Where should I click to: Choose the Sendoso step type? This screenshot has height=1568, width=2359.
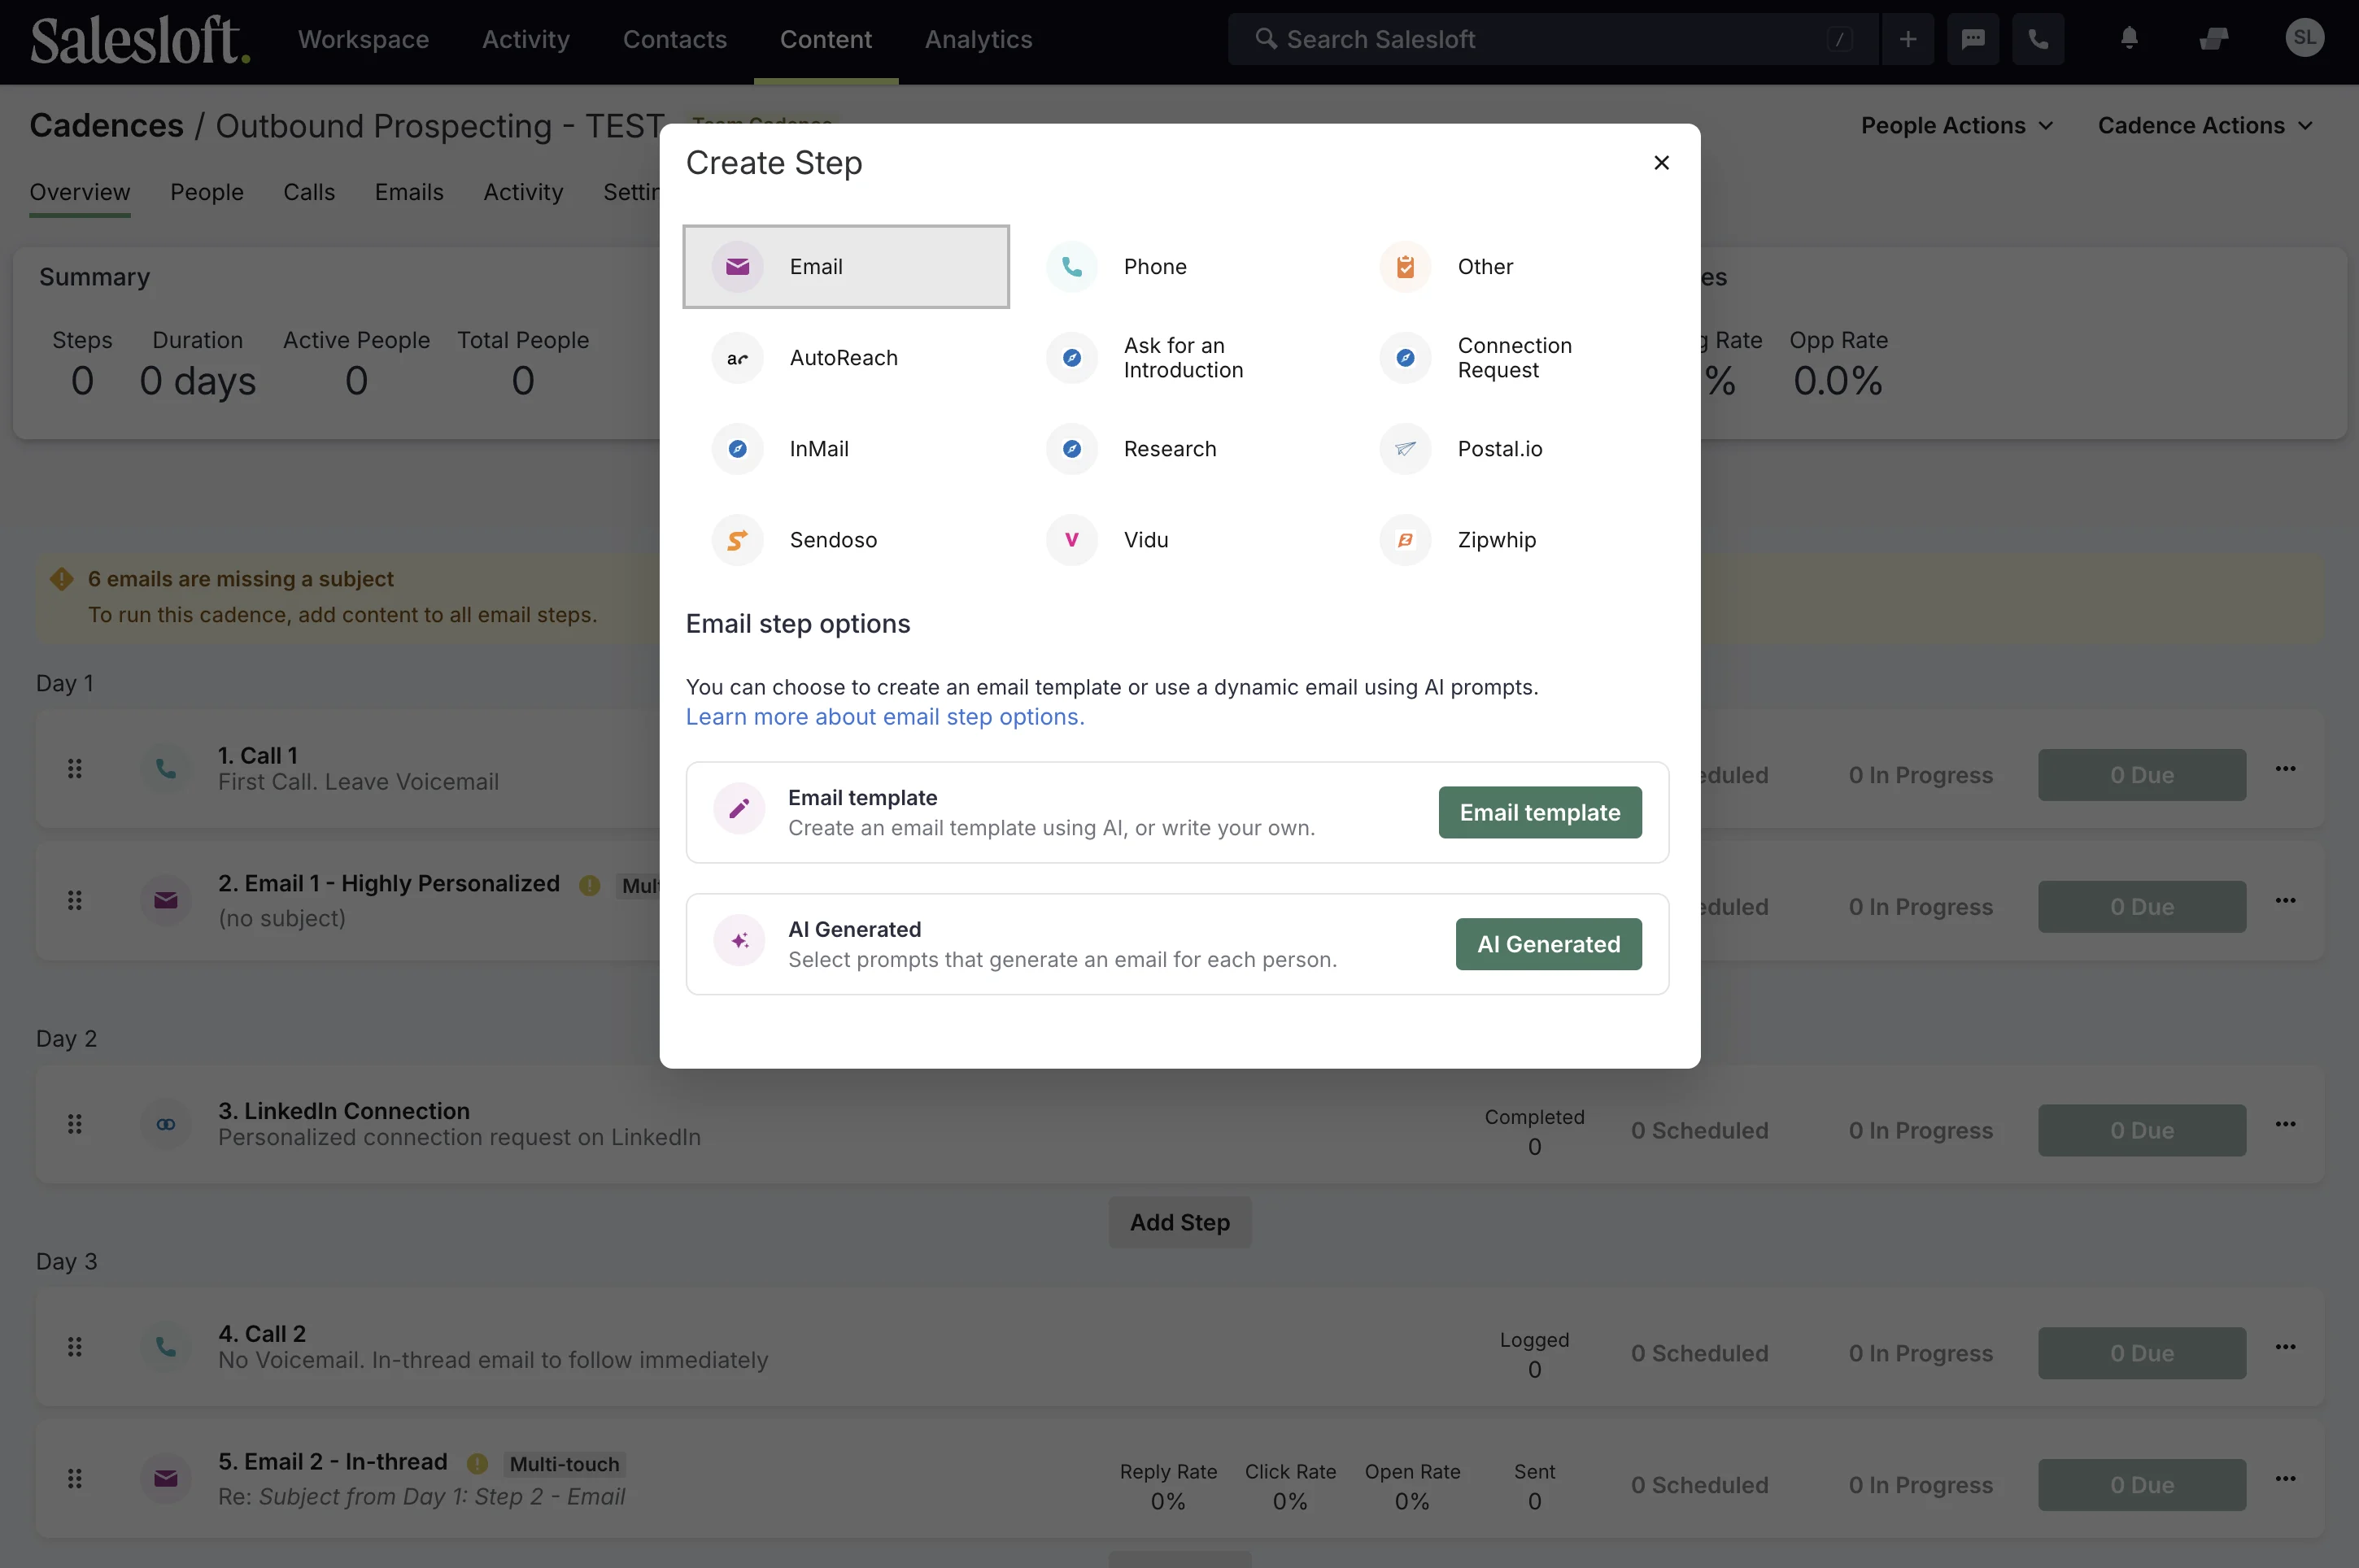click(x=845, y=540)
